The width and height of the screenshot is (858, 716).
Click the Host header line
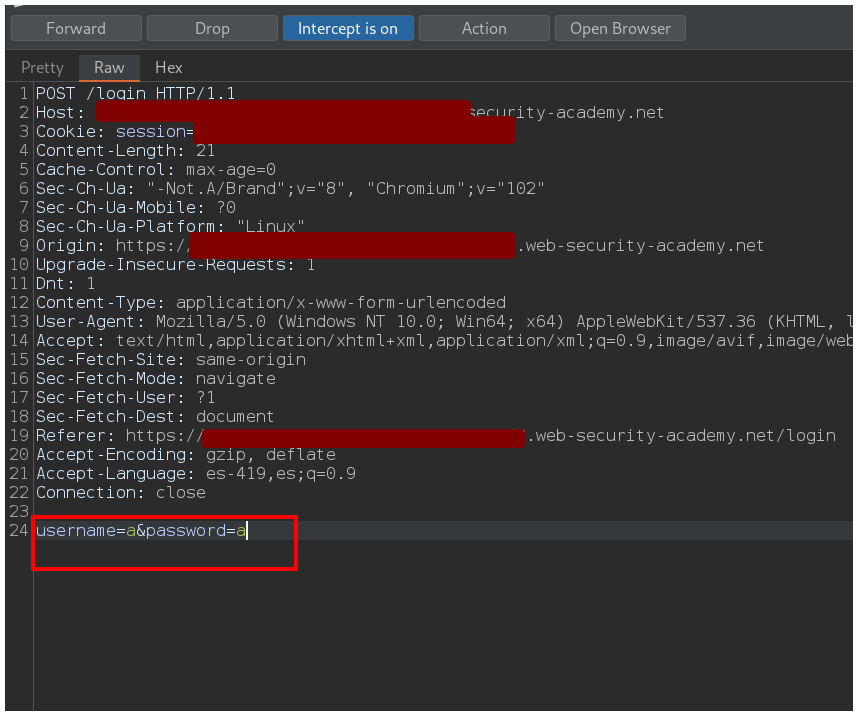60,113
